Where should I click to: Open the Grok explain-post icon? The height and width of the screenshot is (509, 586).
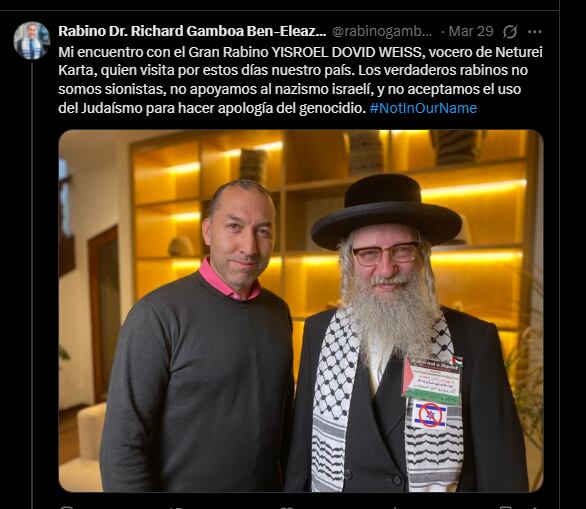pyautogui.click(x=510, y=32)
